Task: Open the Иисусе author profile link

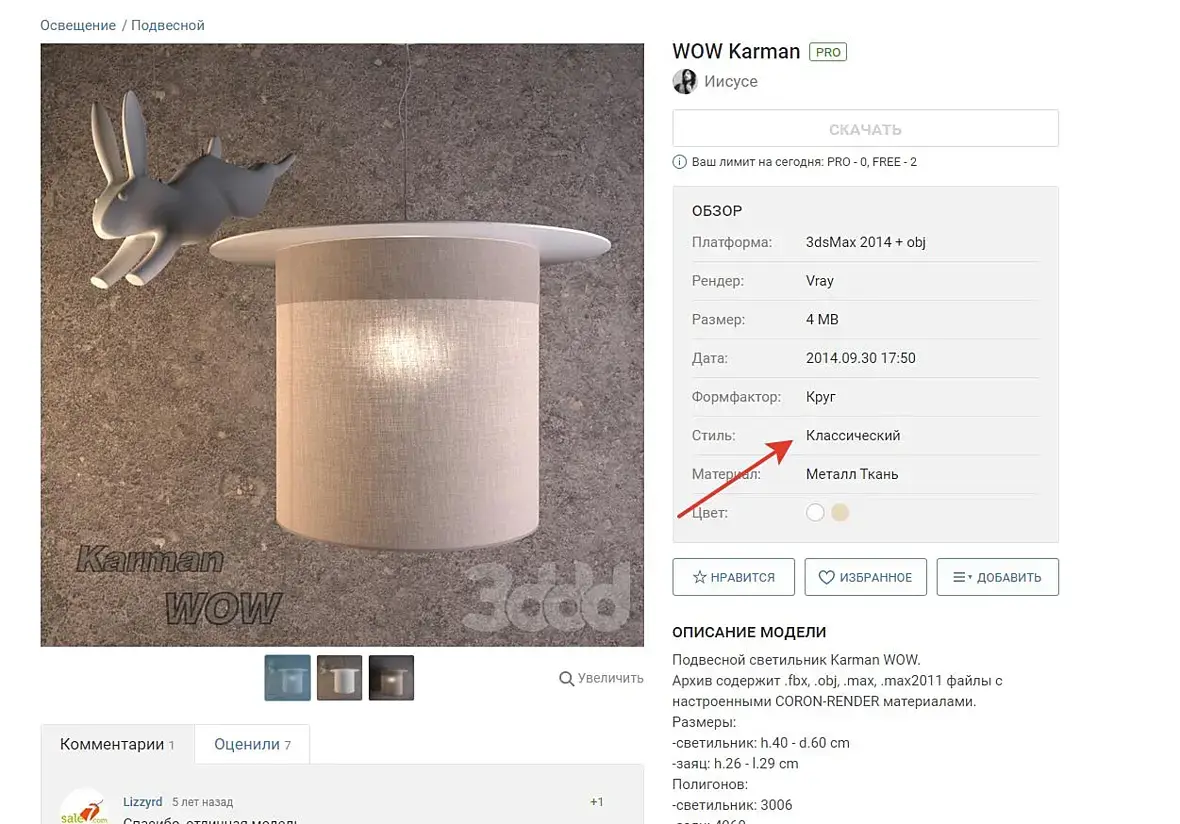Action: [x=731, y=81]
